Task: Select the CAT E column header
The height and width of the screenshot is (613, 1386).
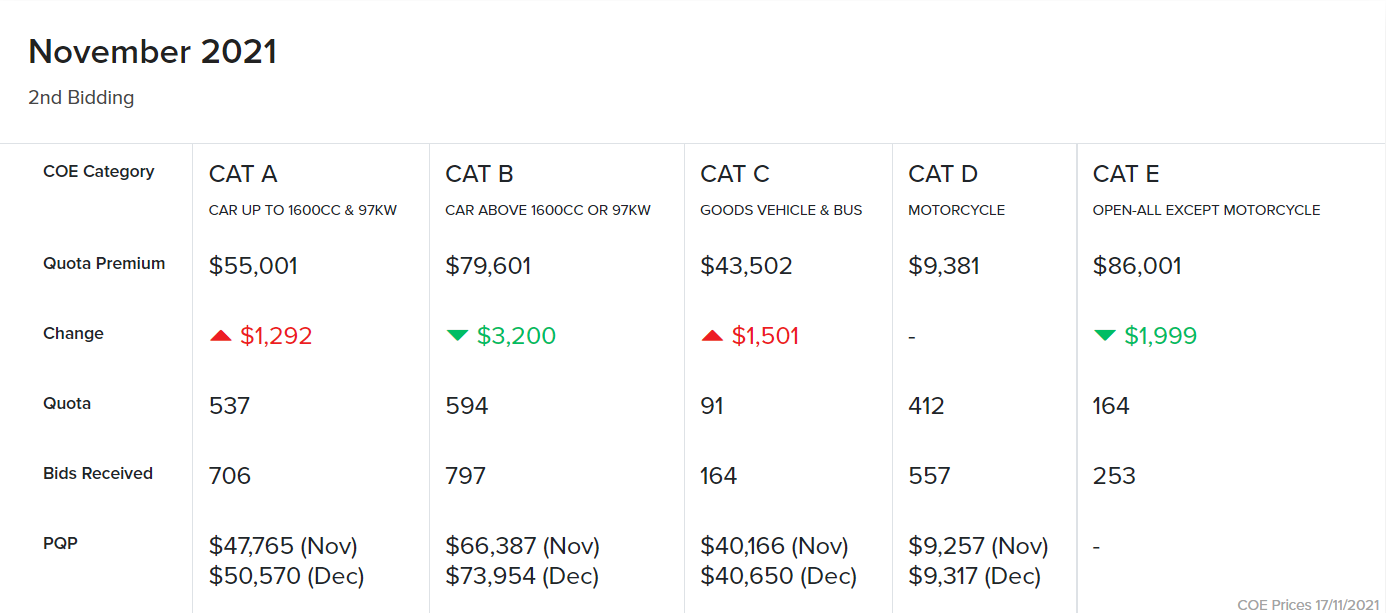Action: 1126,174
